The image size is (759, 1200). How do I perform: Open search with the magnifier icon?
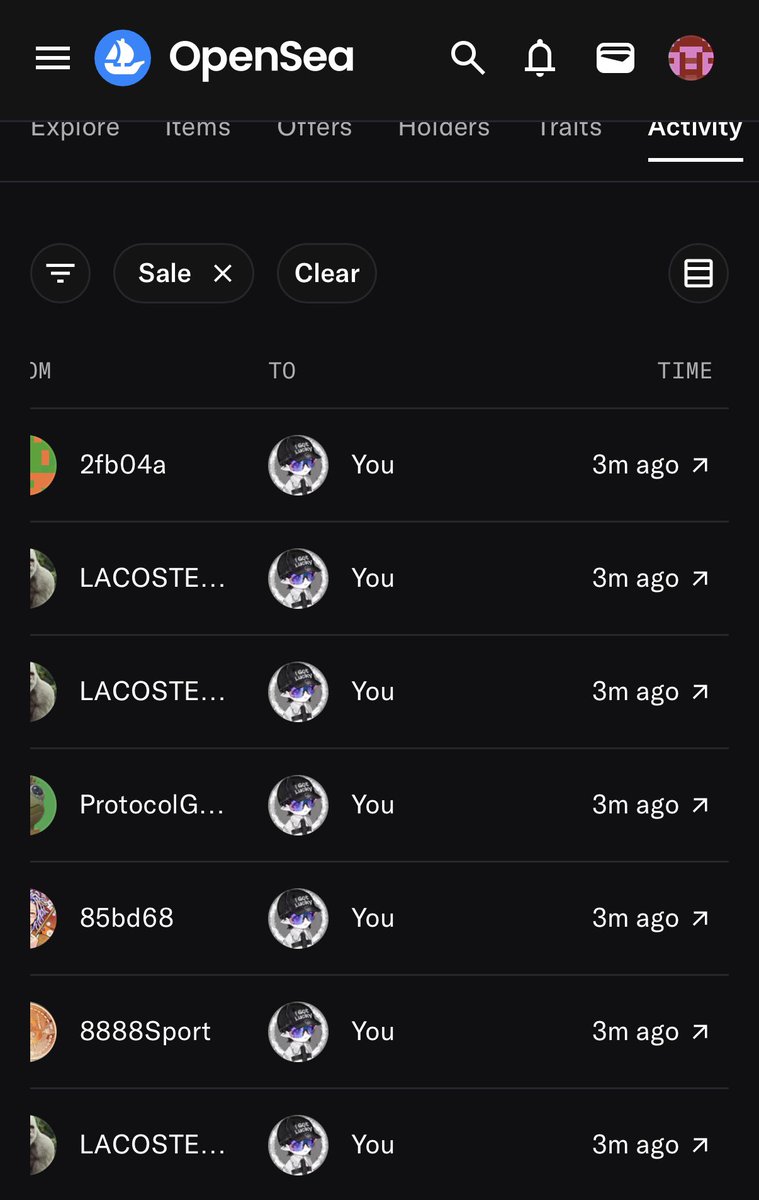pos(467,58)
